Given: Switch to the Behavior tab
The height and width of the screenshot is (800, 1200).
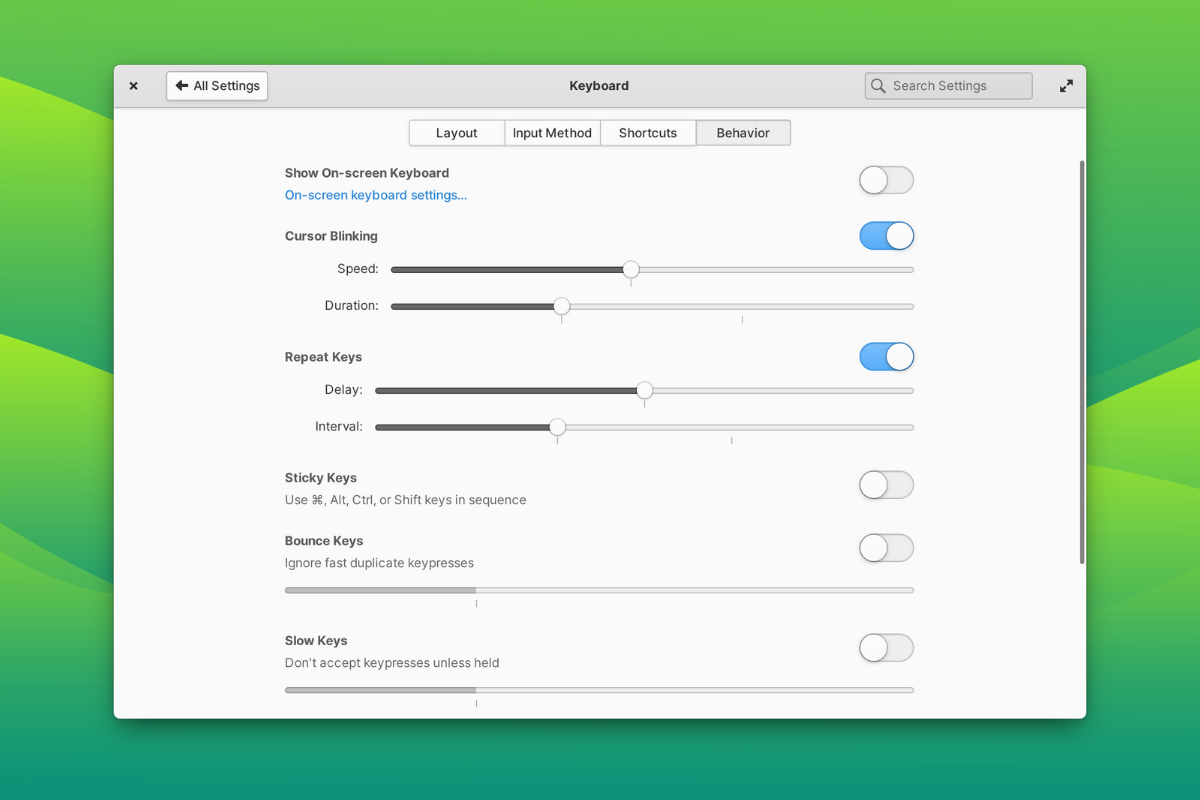Looking at the screenshot, I should click(743, 132).
